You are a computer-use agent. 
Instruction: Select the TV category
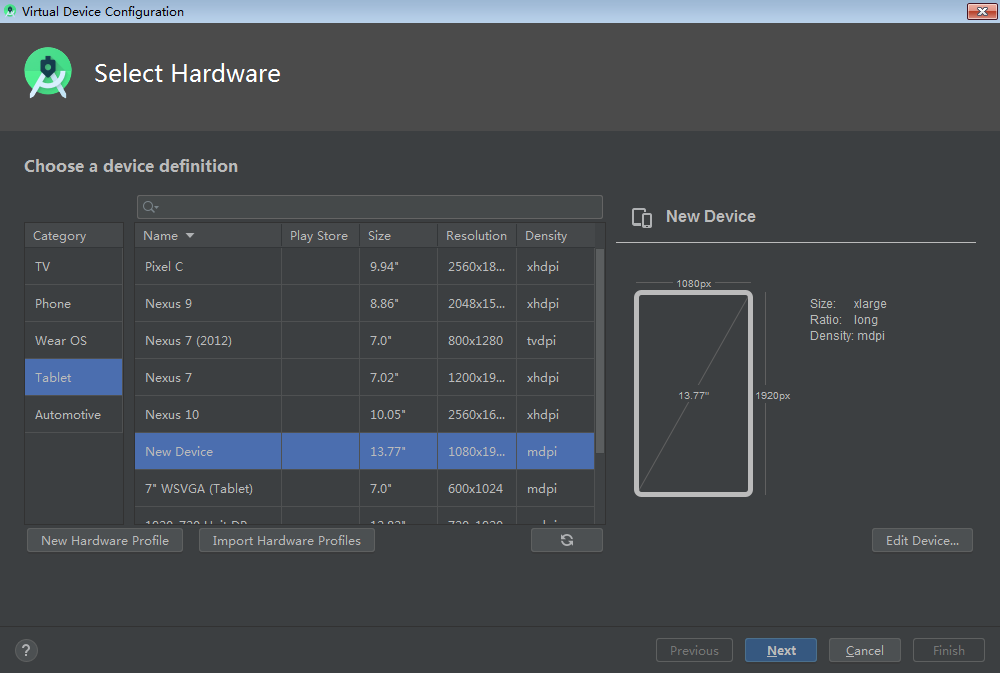click(73, 267)
